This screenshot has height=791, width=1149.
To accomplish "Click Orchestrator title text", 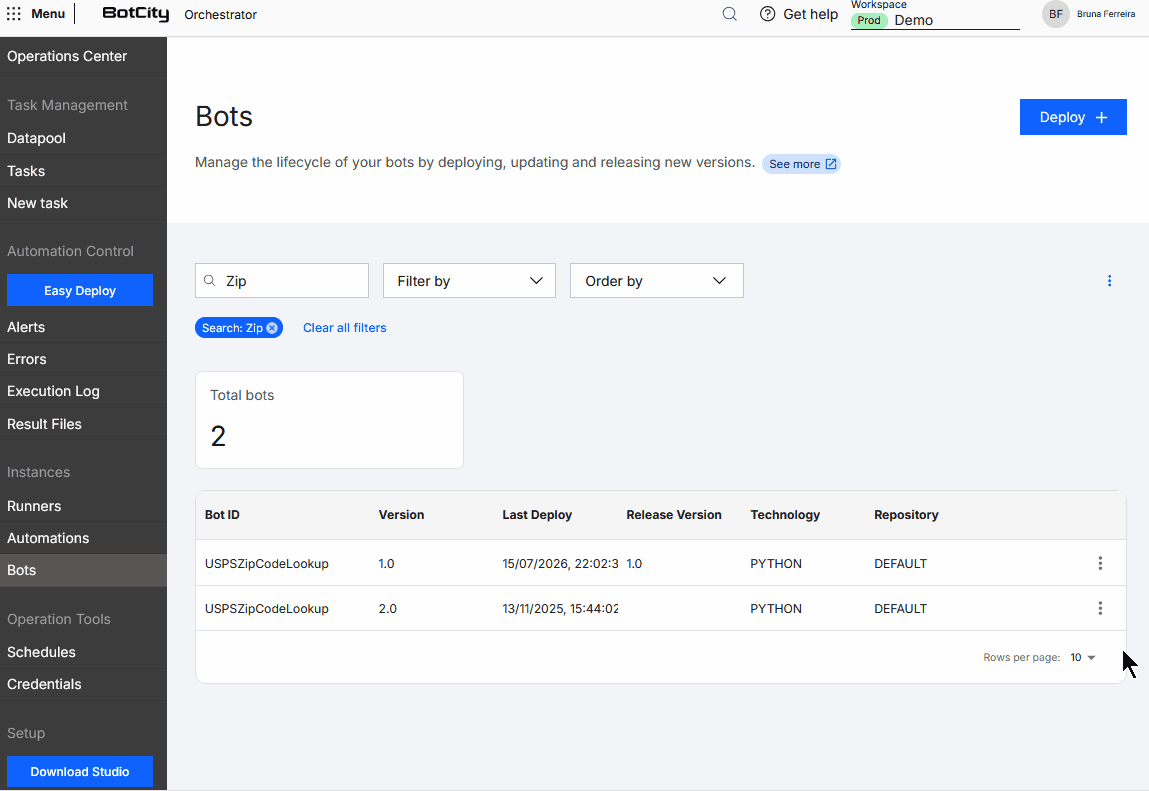I will coord(221,15).
